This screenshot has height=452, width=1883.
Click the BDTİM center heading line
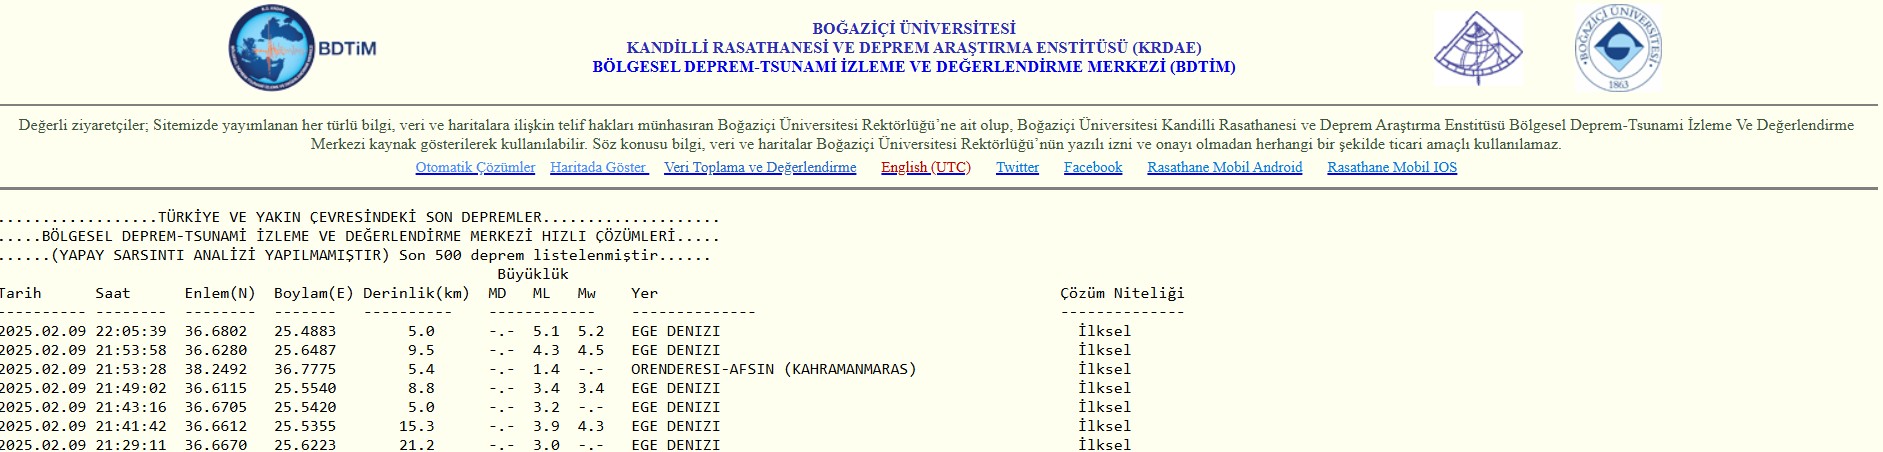(913, 67)
